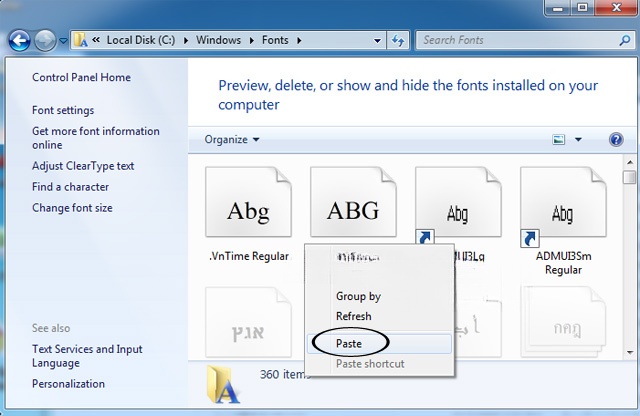Click the ADMUI3Sm Regular font name
640x416 pixels.
point(563,263)
